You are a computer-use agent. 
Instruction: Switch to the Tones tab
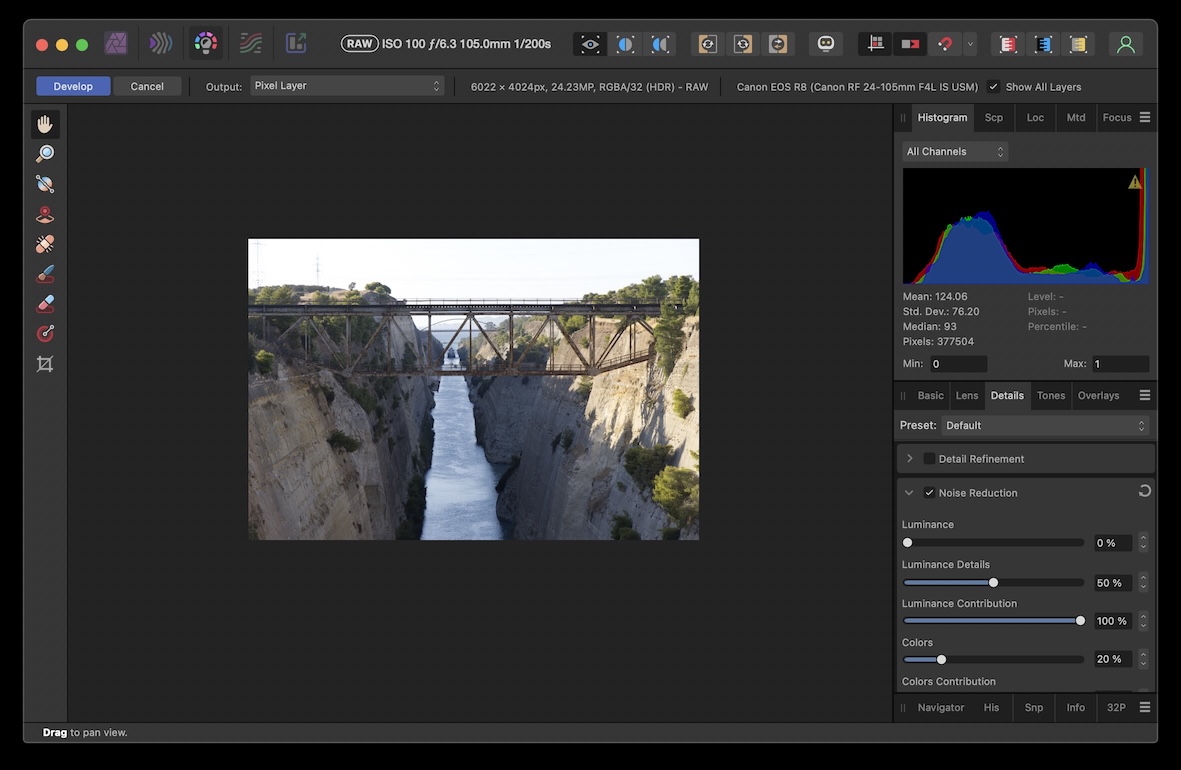coord(1050,396)
